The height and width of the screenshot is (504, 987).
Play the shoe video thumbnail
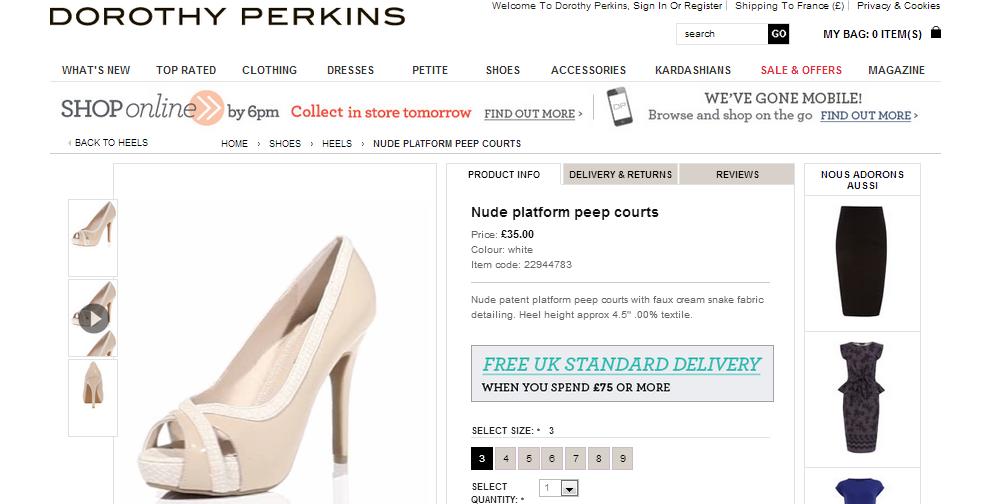94,318
